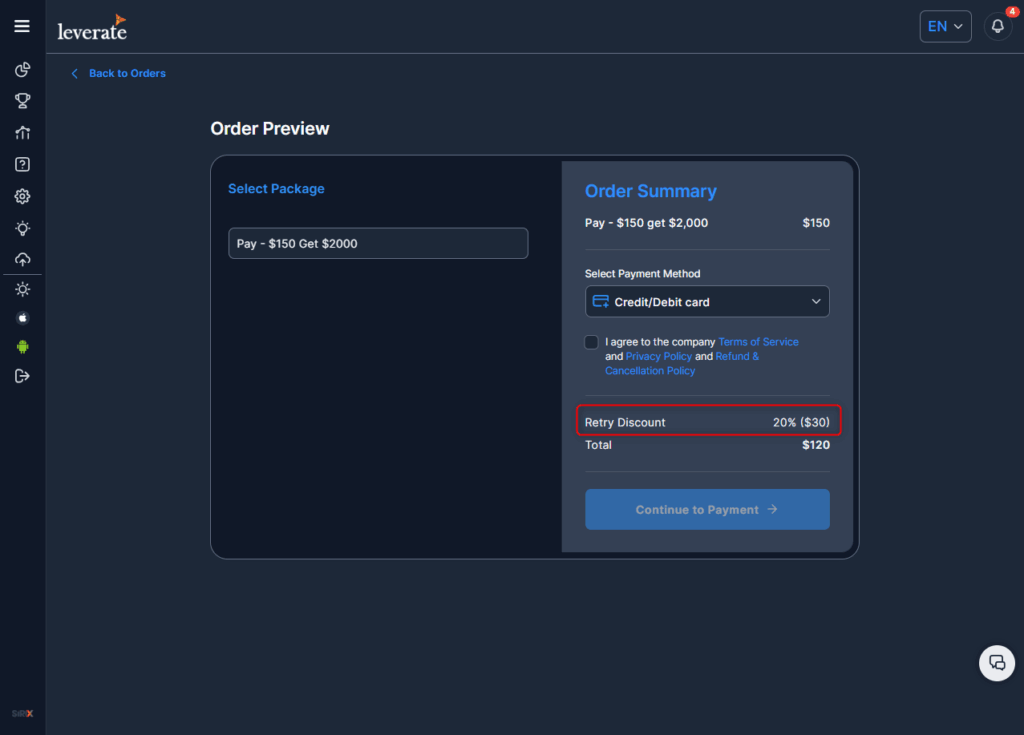Click the Apple app download icon
Viewport: 1024px width, 735px height.
(22, 318)
